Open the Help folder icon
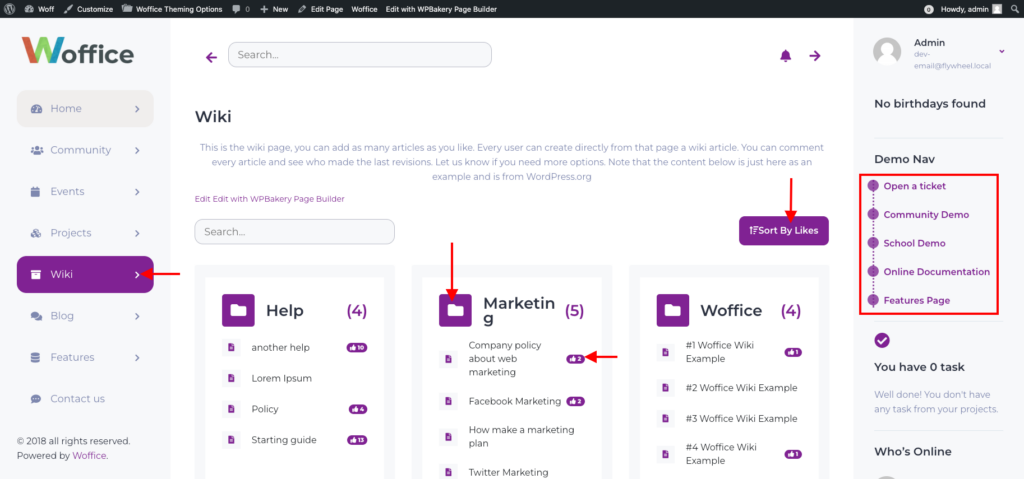This screenshot has width=1024, height=479. click(x=238, y=310)
